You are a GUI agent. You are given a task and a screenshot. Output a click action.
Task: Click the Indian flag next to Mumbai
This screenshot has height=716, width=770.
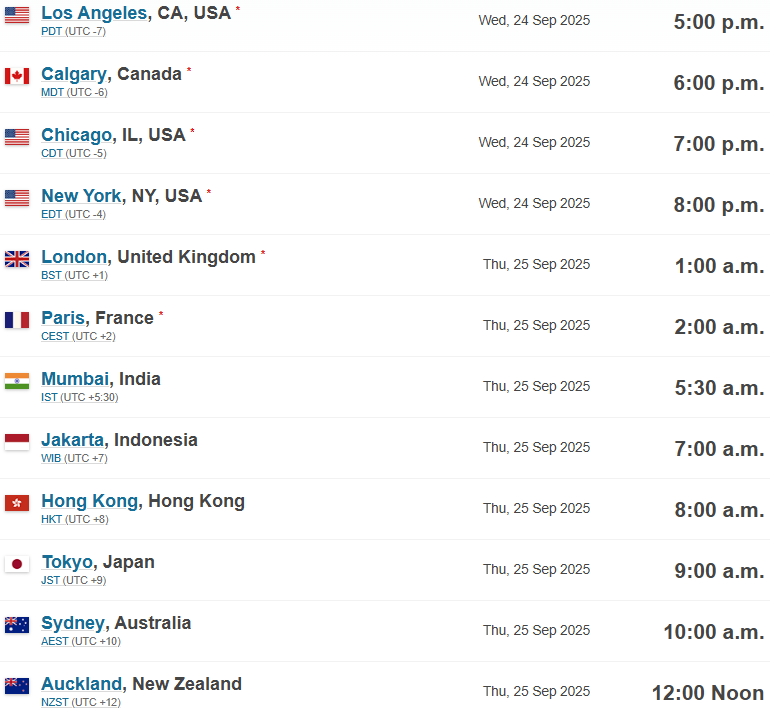pos(17,381)
